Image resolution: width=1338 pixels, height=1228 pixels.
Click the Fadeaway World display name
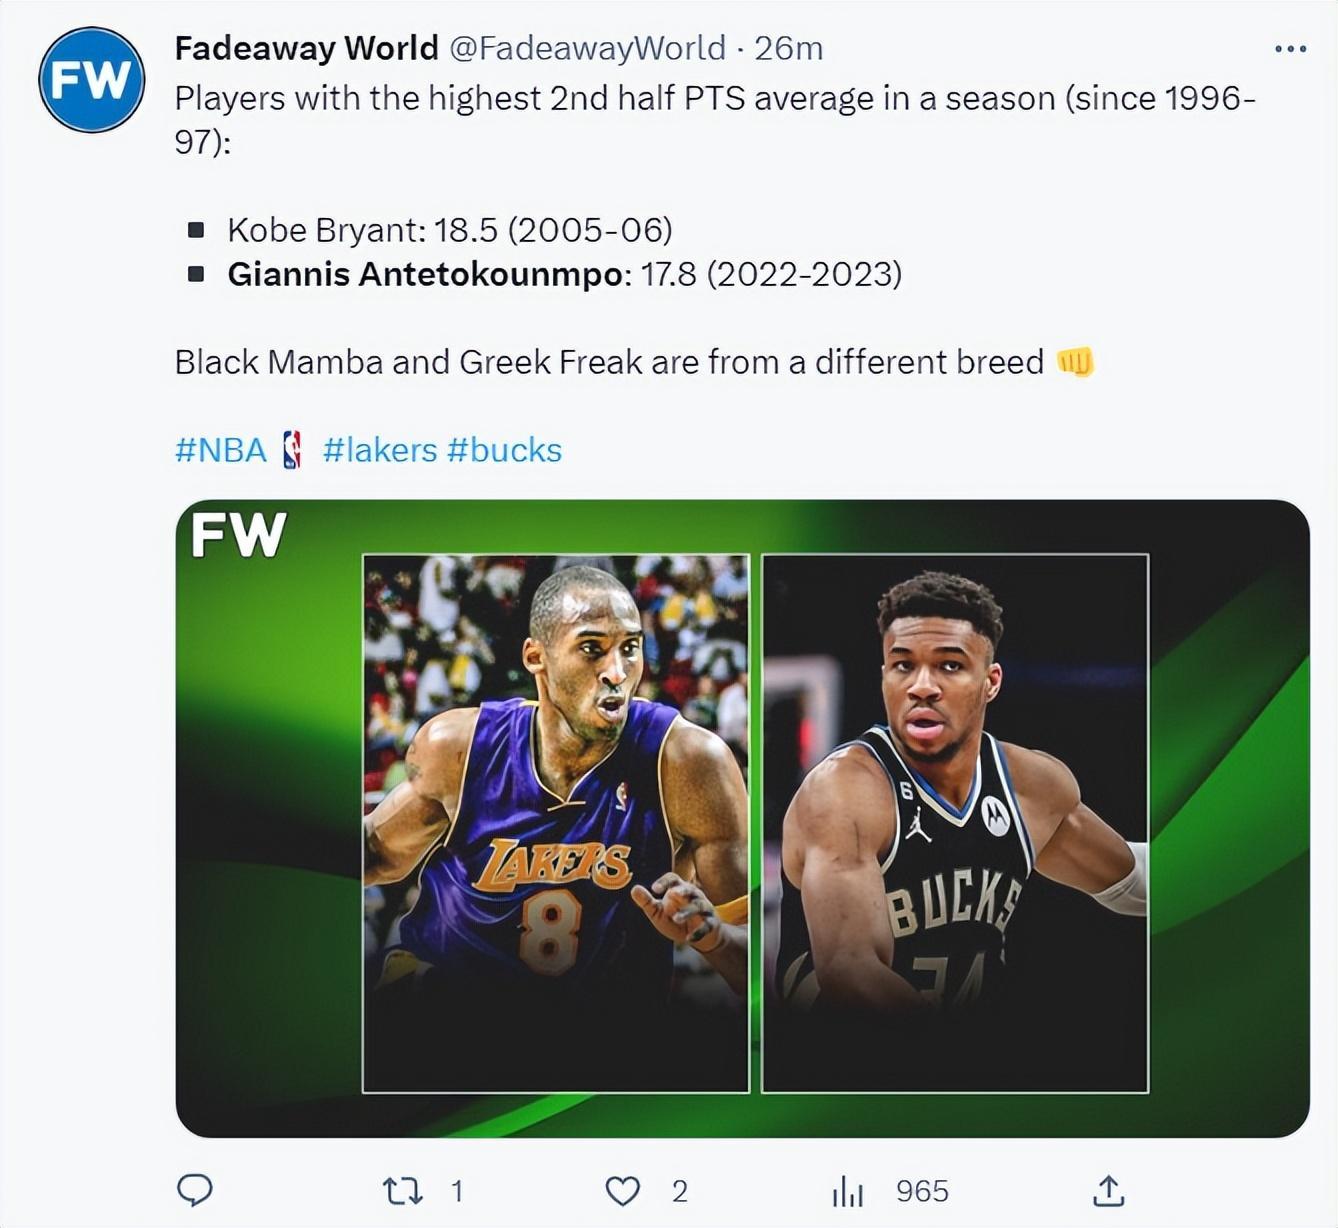307,48
